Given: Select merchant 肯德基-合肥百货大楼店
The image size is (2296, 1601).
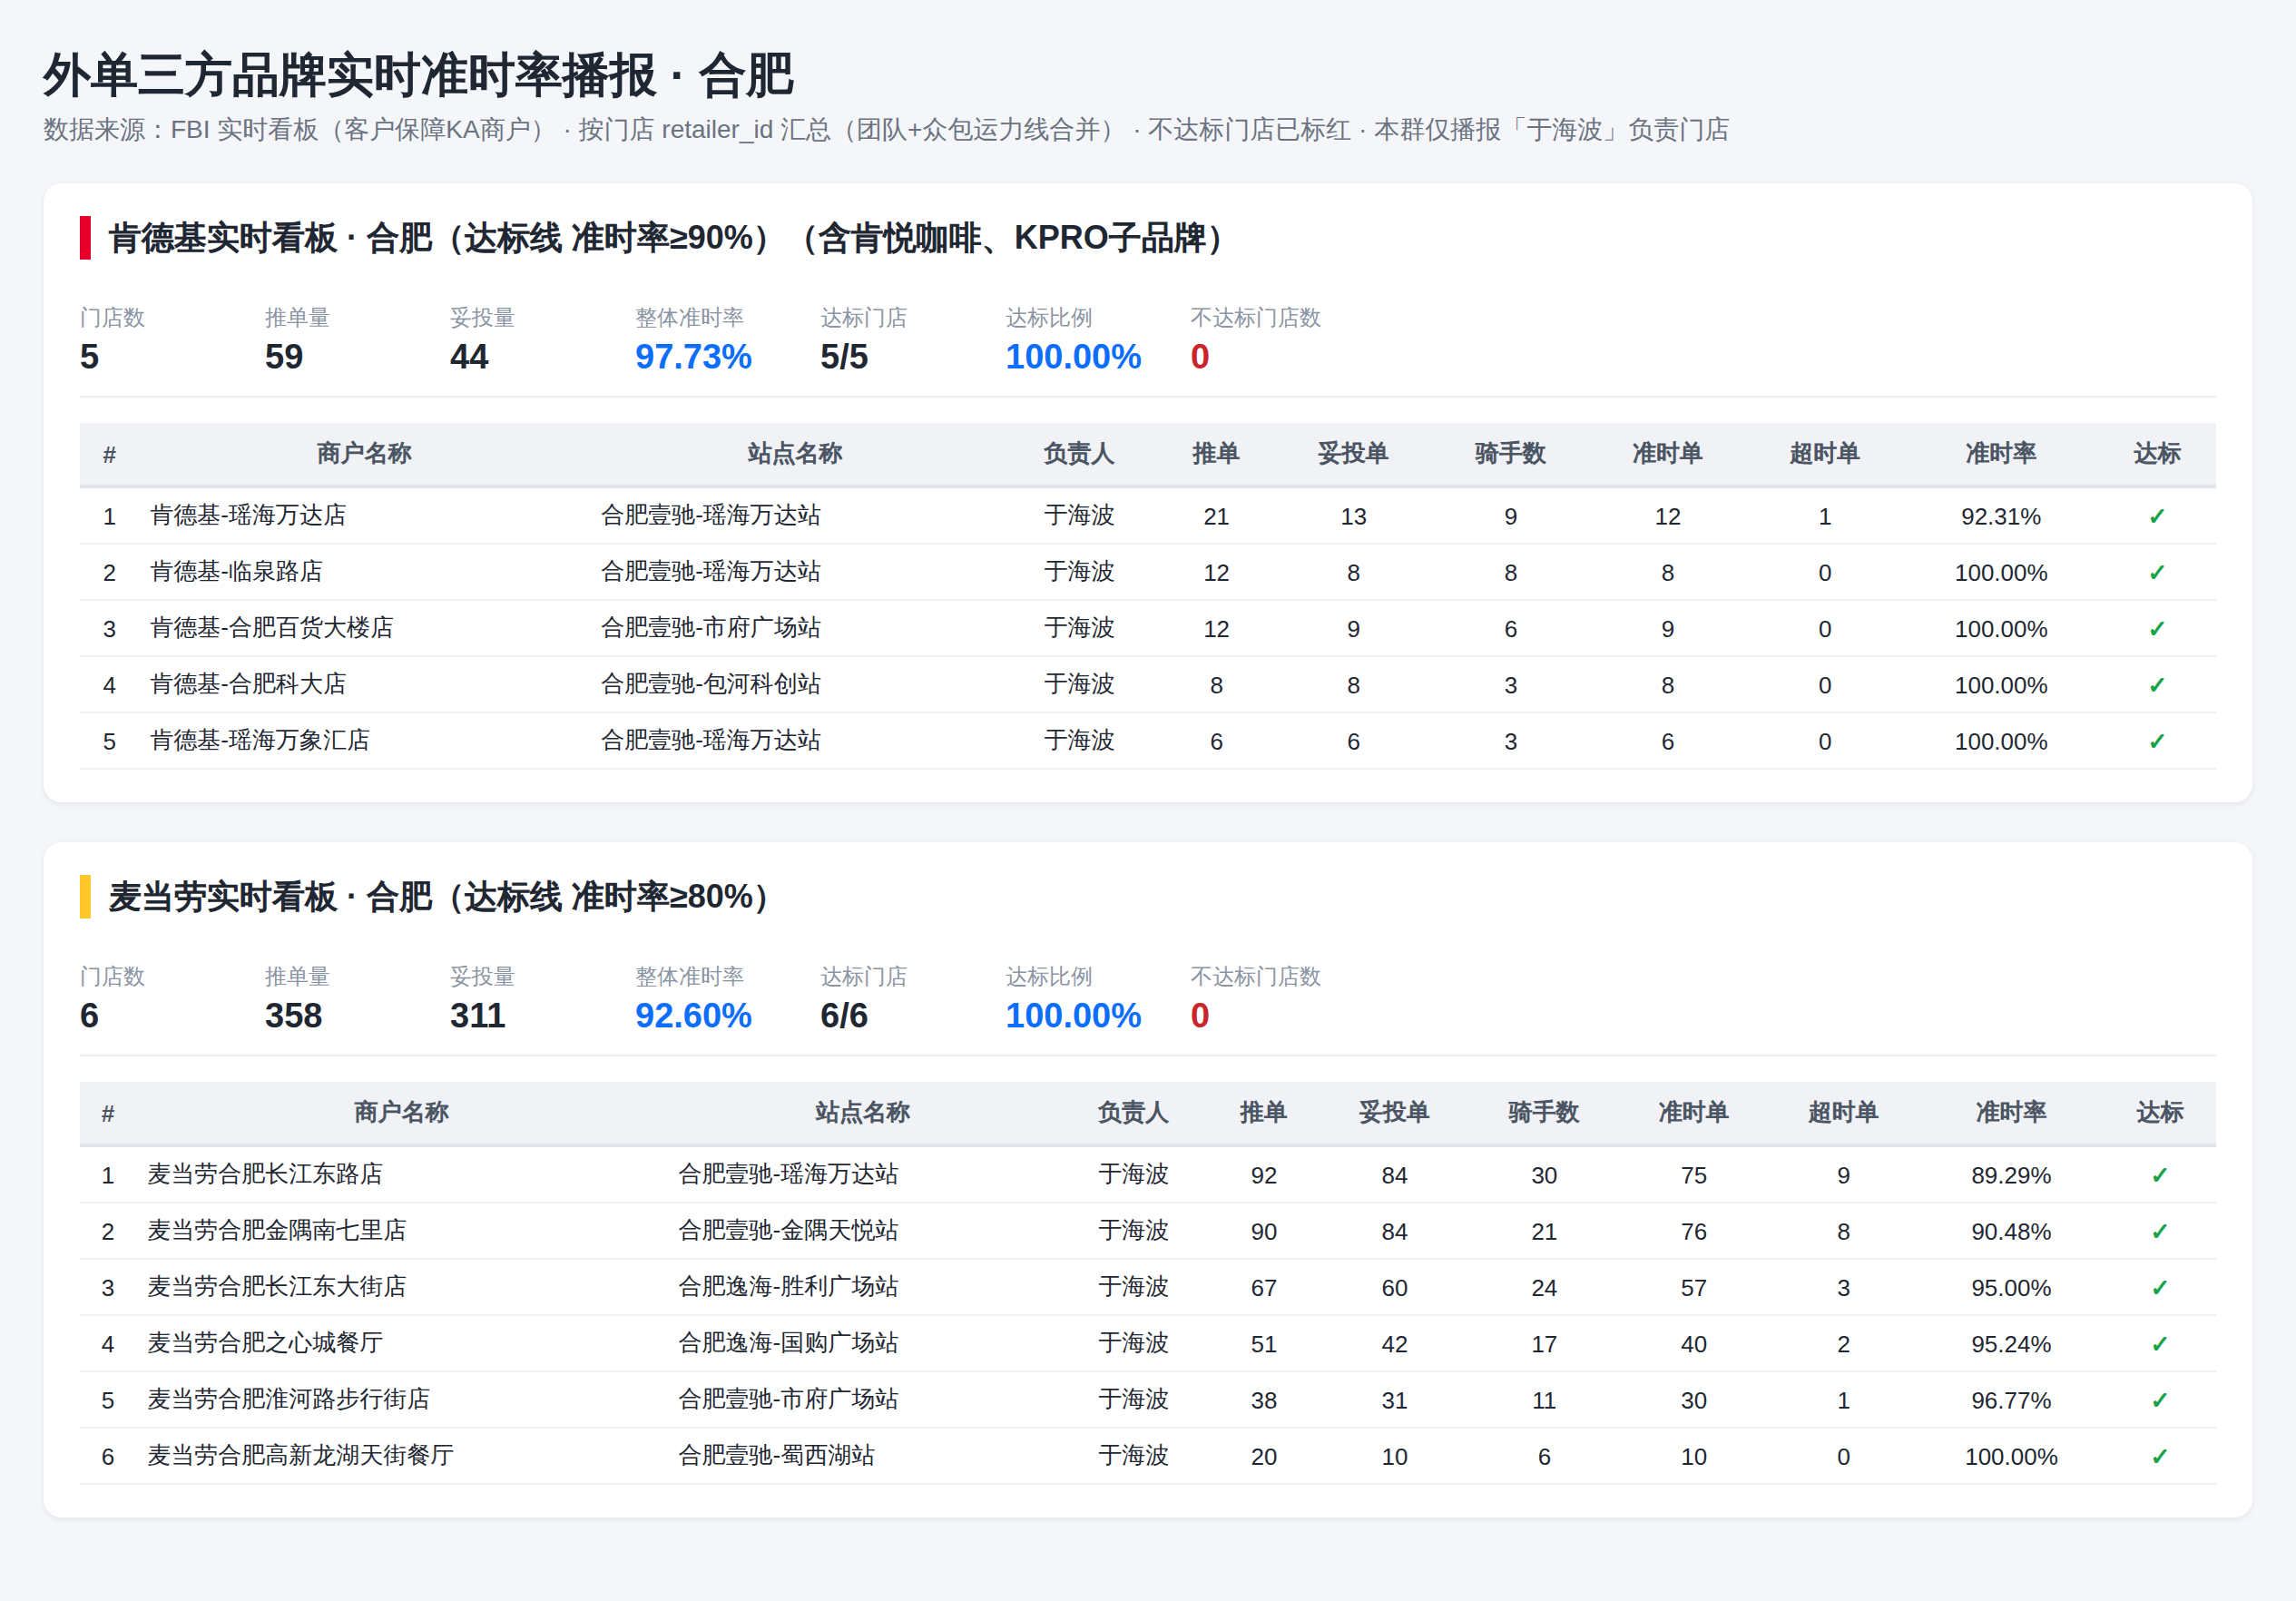Looking at the screenshot, I should (x=272, y=628).
